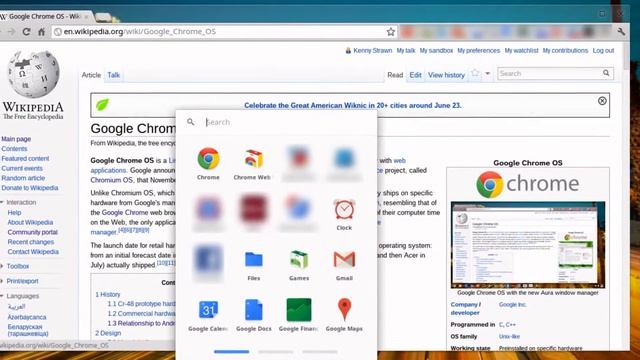Launch the Google Maps app
The height and width of the screenshot is (360, 640).
(x=344, y=315)
